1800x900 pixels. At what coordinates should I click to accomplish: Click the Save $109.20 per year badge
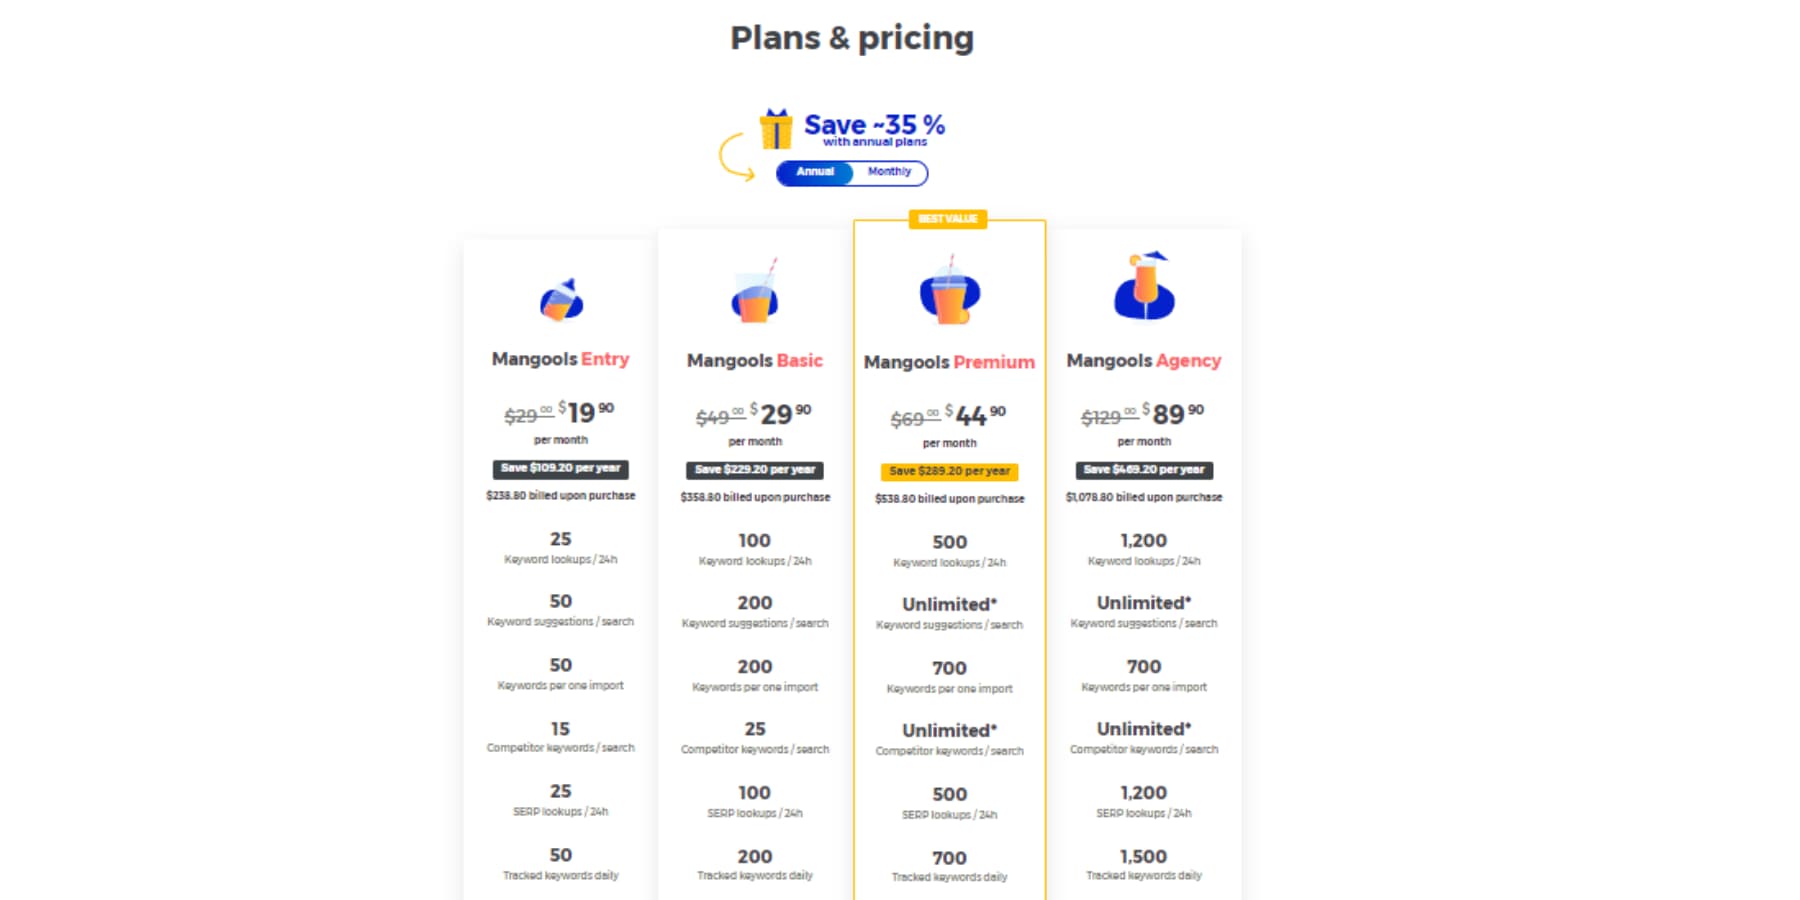(561, 469)
